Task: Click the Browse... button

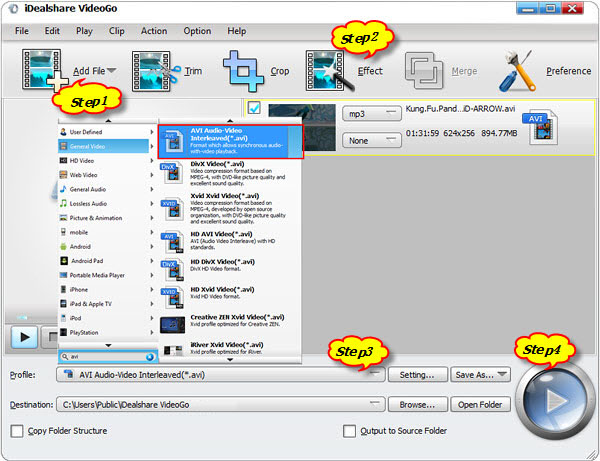Action: click(x=417, y=404)
